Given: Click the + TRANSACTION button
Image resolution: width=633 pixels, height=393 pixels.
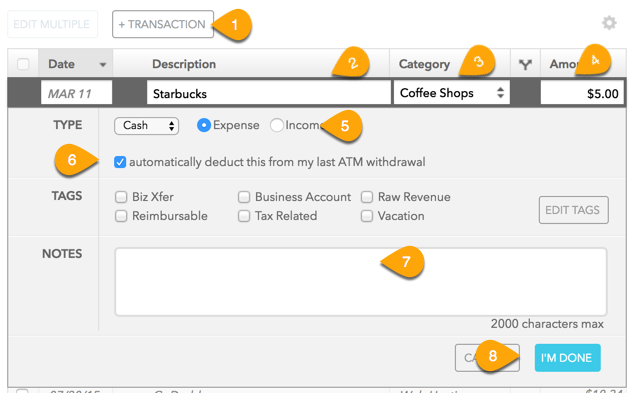Looking at the screenshot, I should tap(163, 24).
